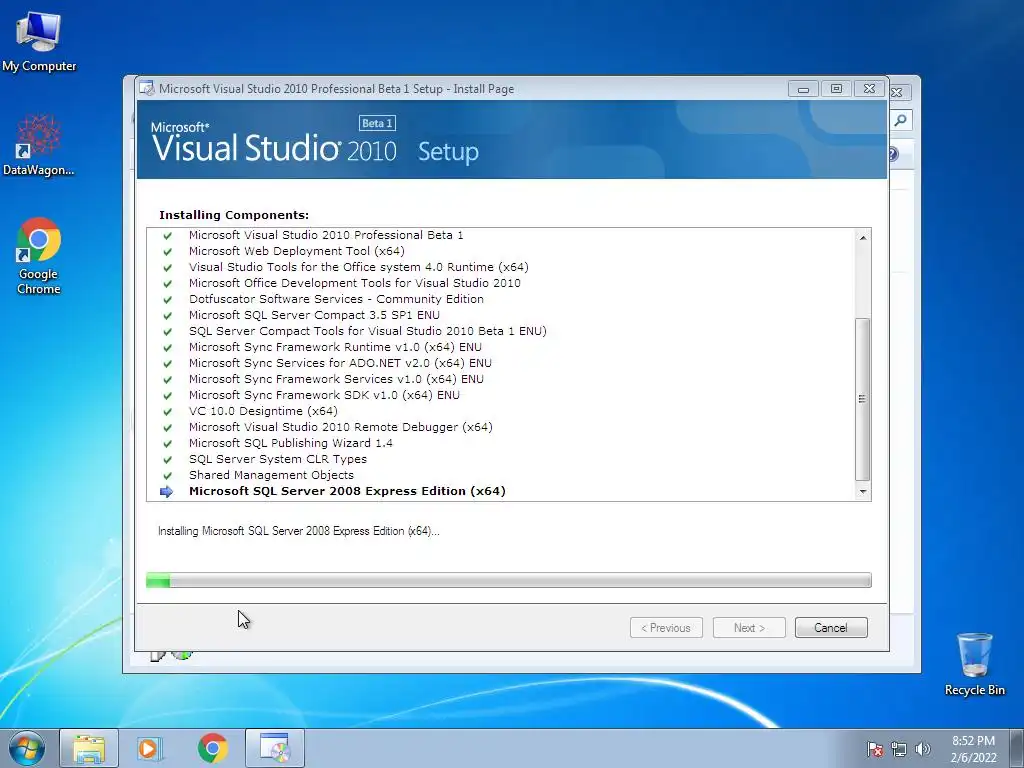1024x768 pixels.
Task: Maximize the Visual Studio setup window
Action: 836,88
